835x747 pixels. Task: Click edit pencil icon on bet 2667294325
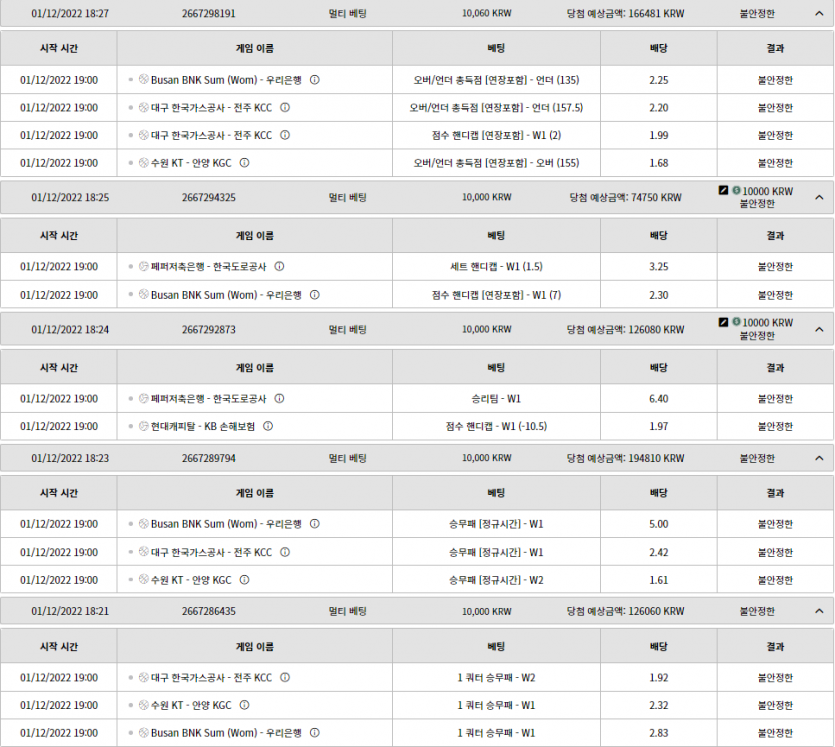coord(723,190)
